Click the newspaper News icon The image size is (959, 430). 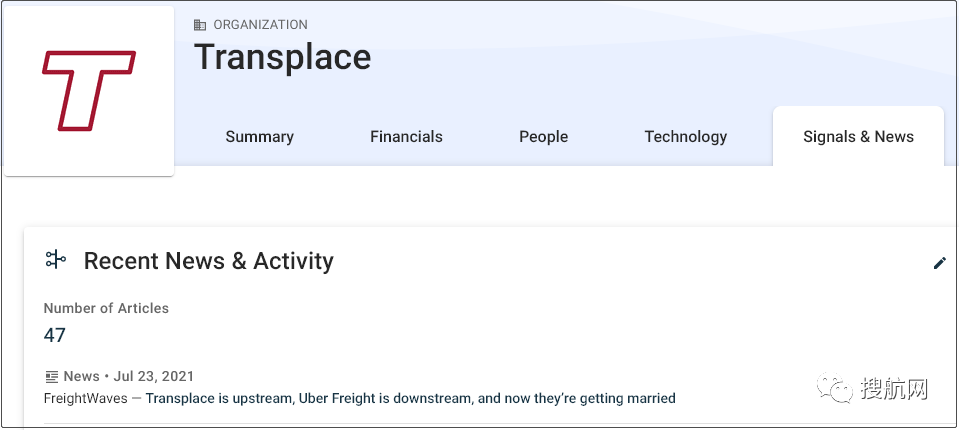point(52,377)
